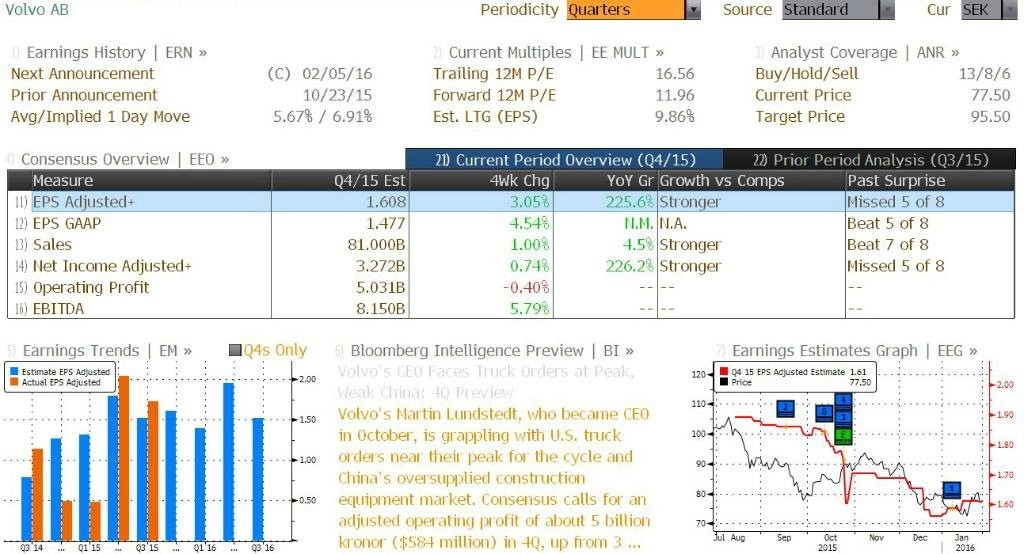Viewport: 1024px width, 554px height.
Task: Click the orange Actual EPS legend swatch
Action: [x=14, y=382]
